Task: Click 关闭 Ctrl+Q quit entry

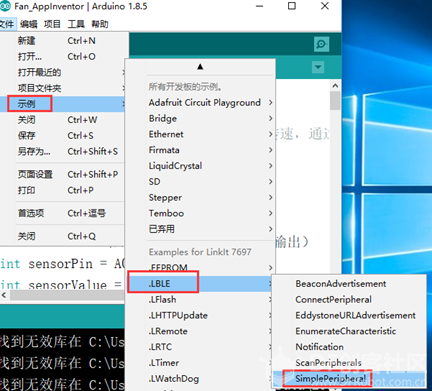Action: coord(63,236)
